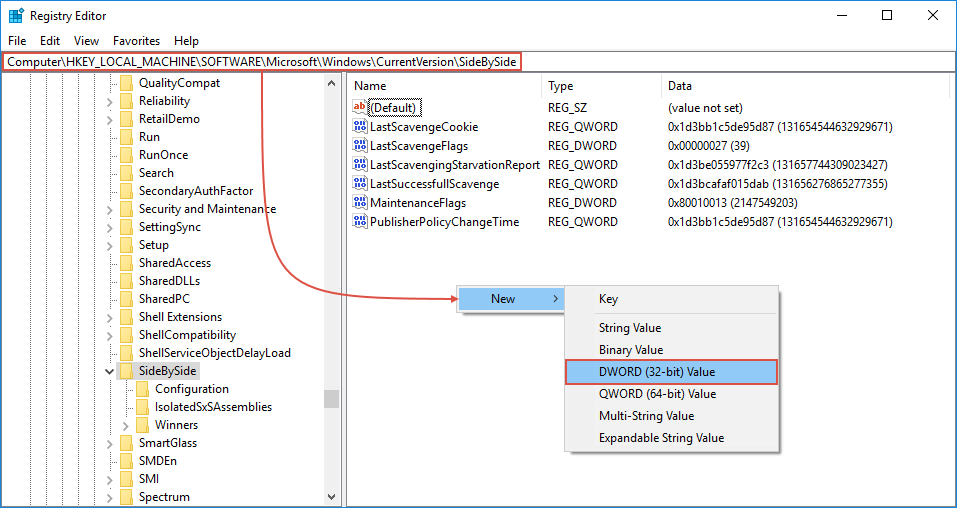Click the LastSuccessfulScavenge value icon
This screenshot has height=508, width=957.
tap(360, 183)
